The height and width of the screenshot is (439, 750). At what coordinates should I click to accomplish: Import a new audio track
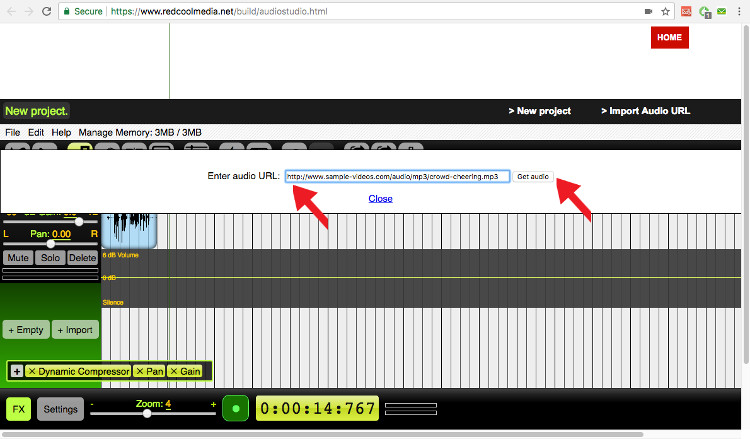coord(75,329)
